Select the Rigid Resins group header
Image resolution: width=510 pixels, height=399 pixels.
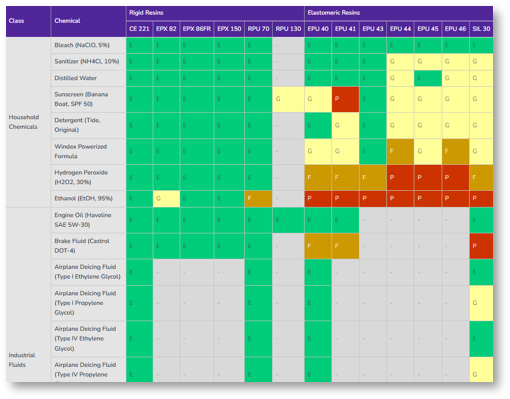(215, 13)
